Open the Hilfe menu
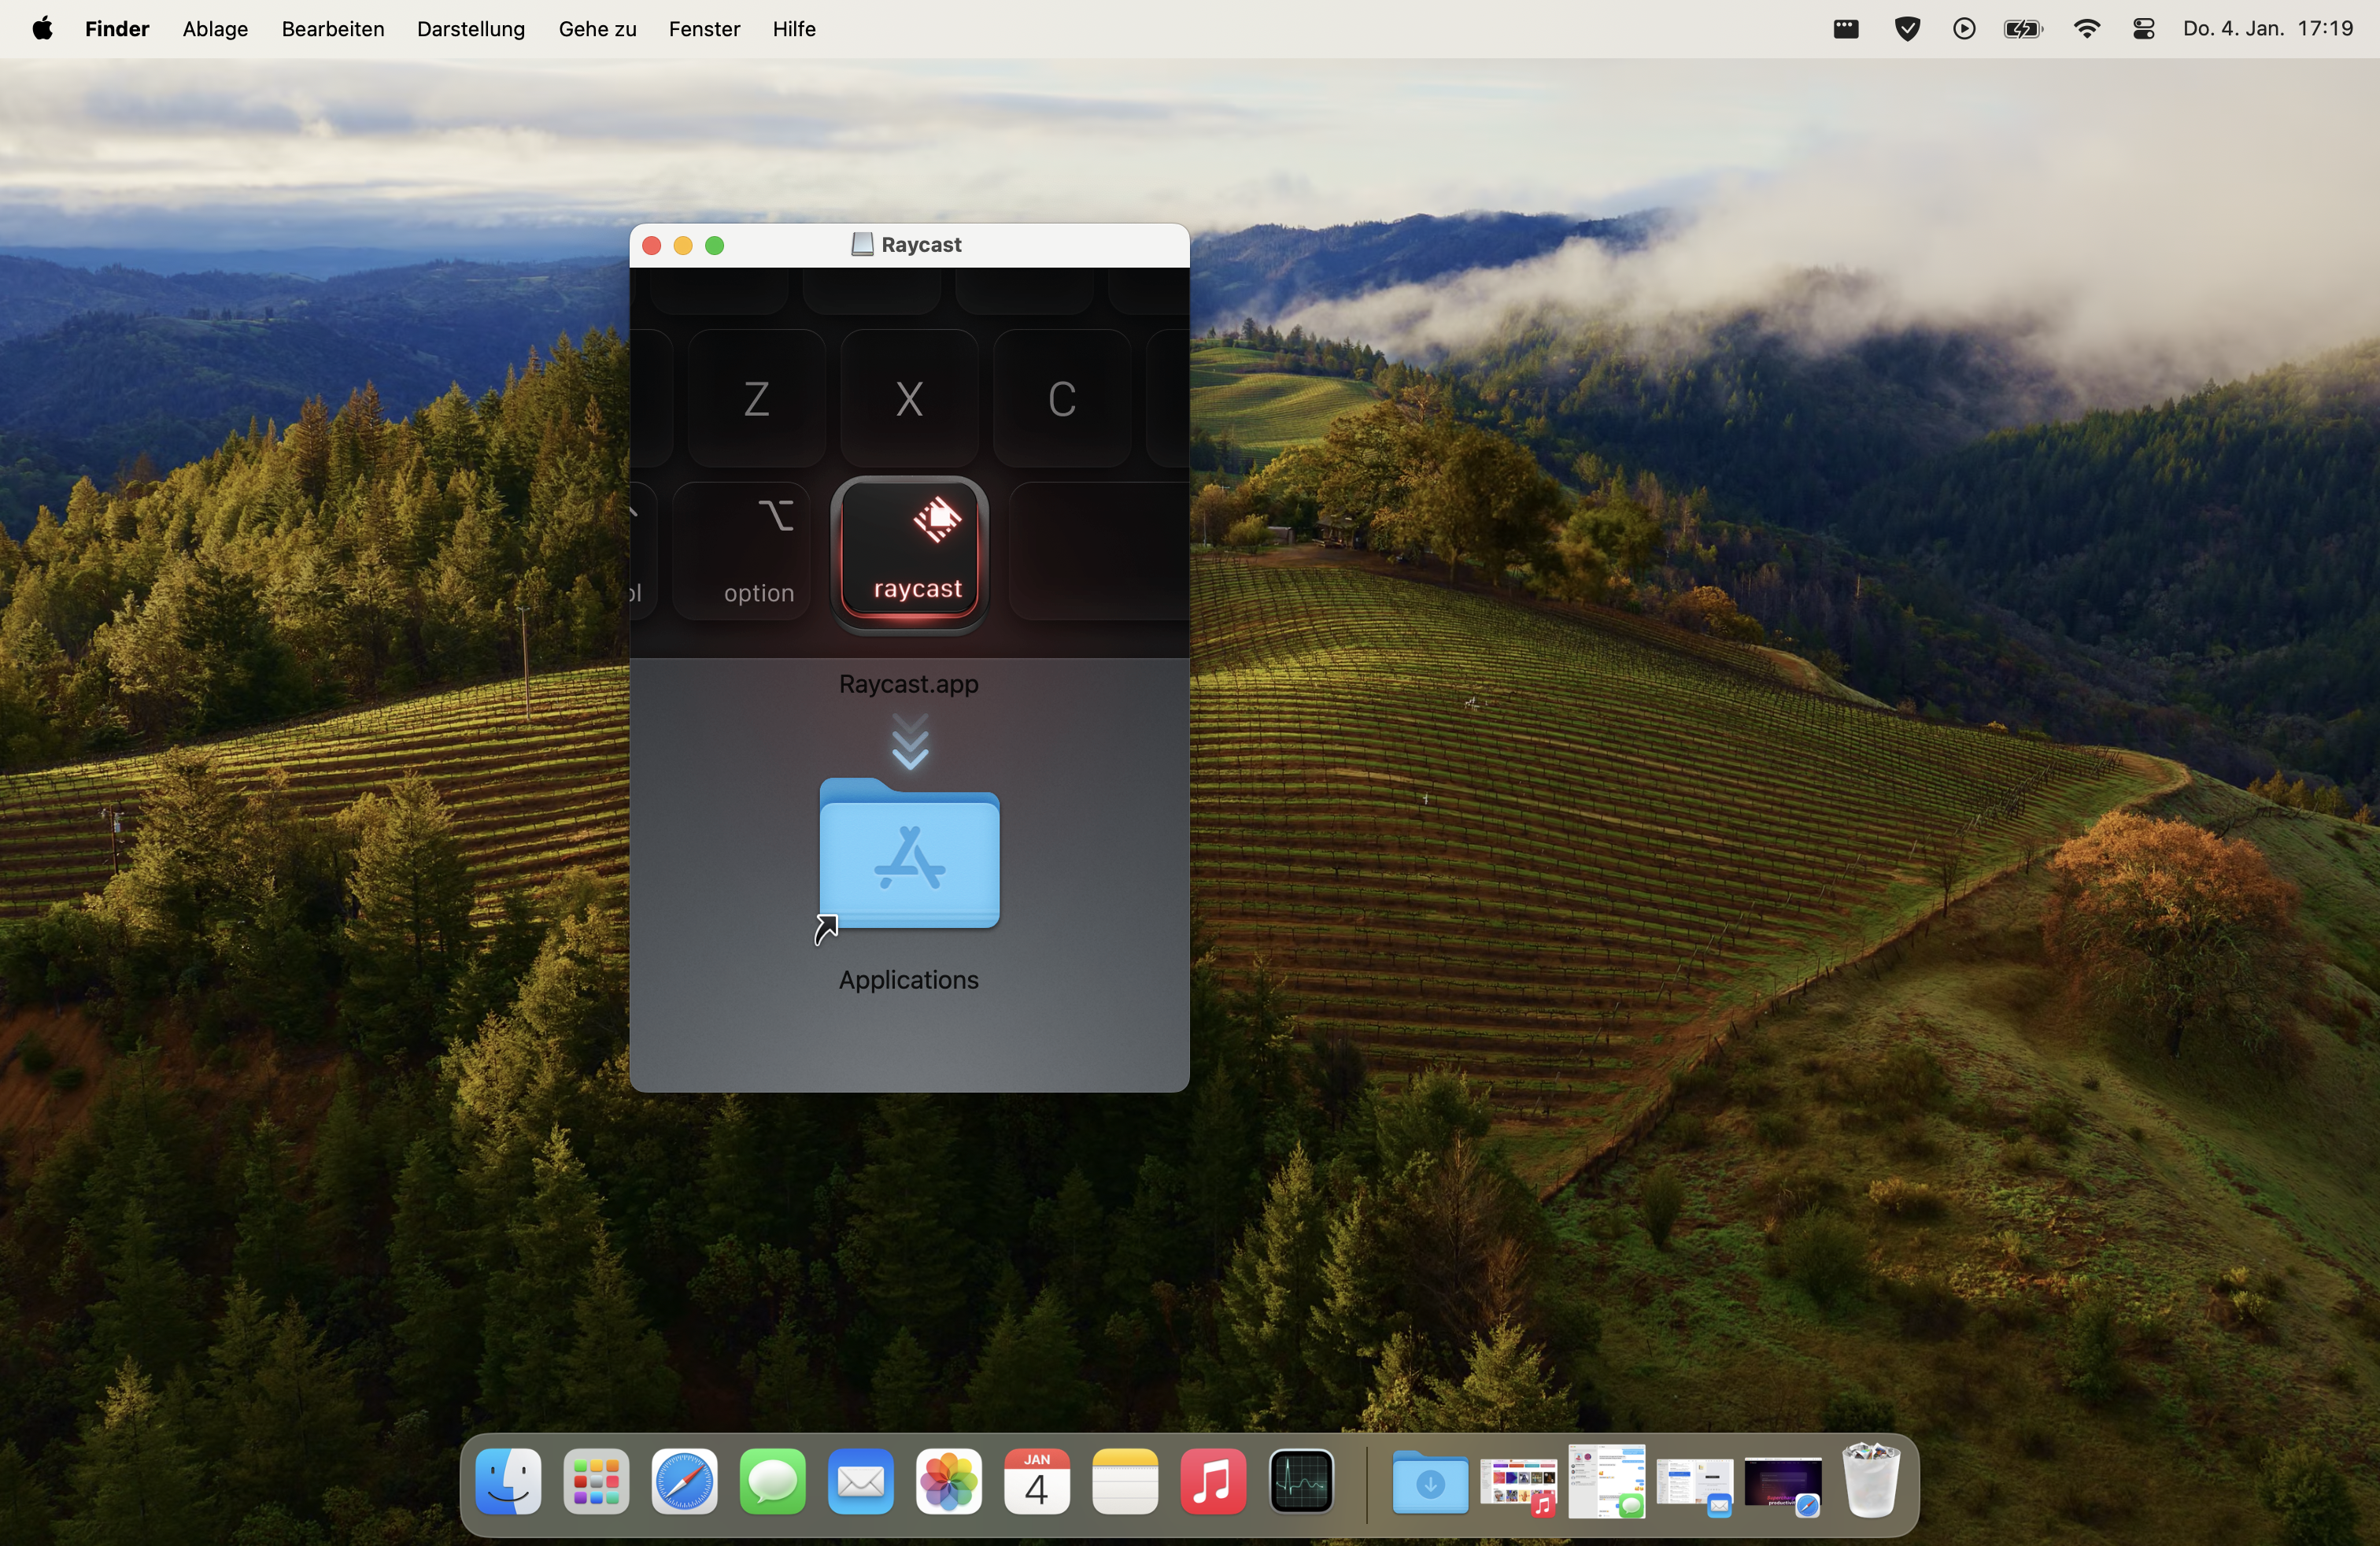This screenshot has width=2380, height=1546. click(794, 28)
